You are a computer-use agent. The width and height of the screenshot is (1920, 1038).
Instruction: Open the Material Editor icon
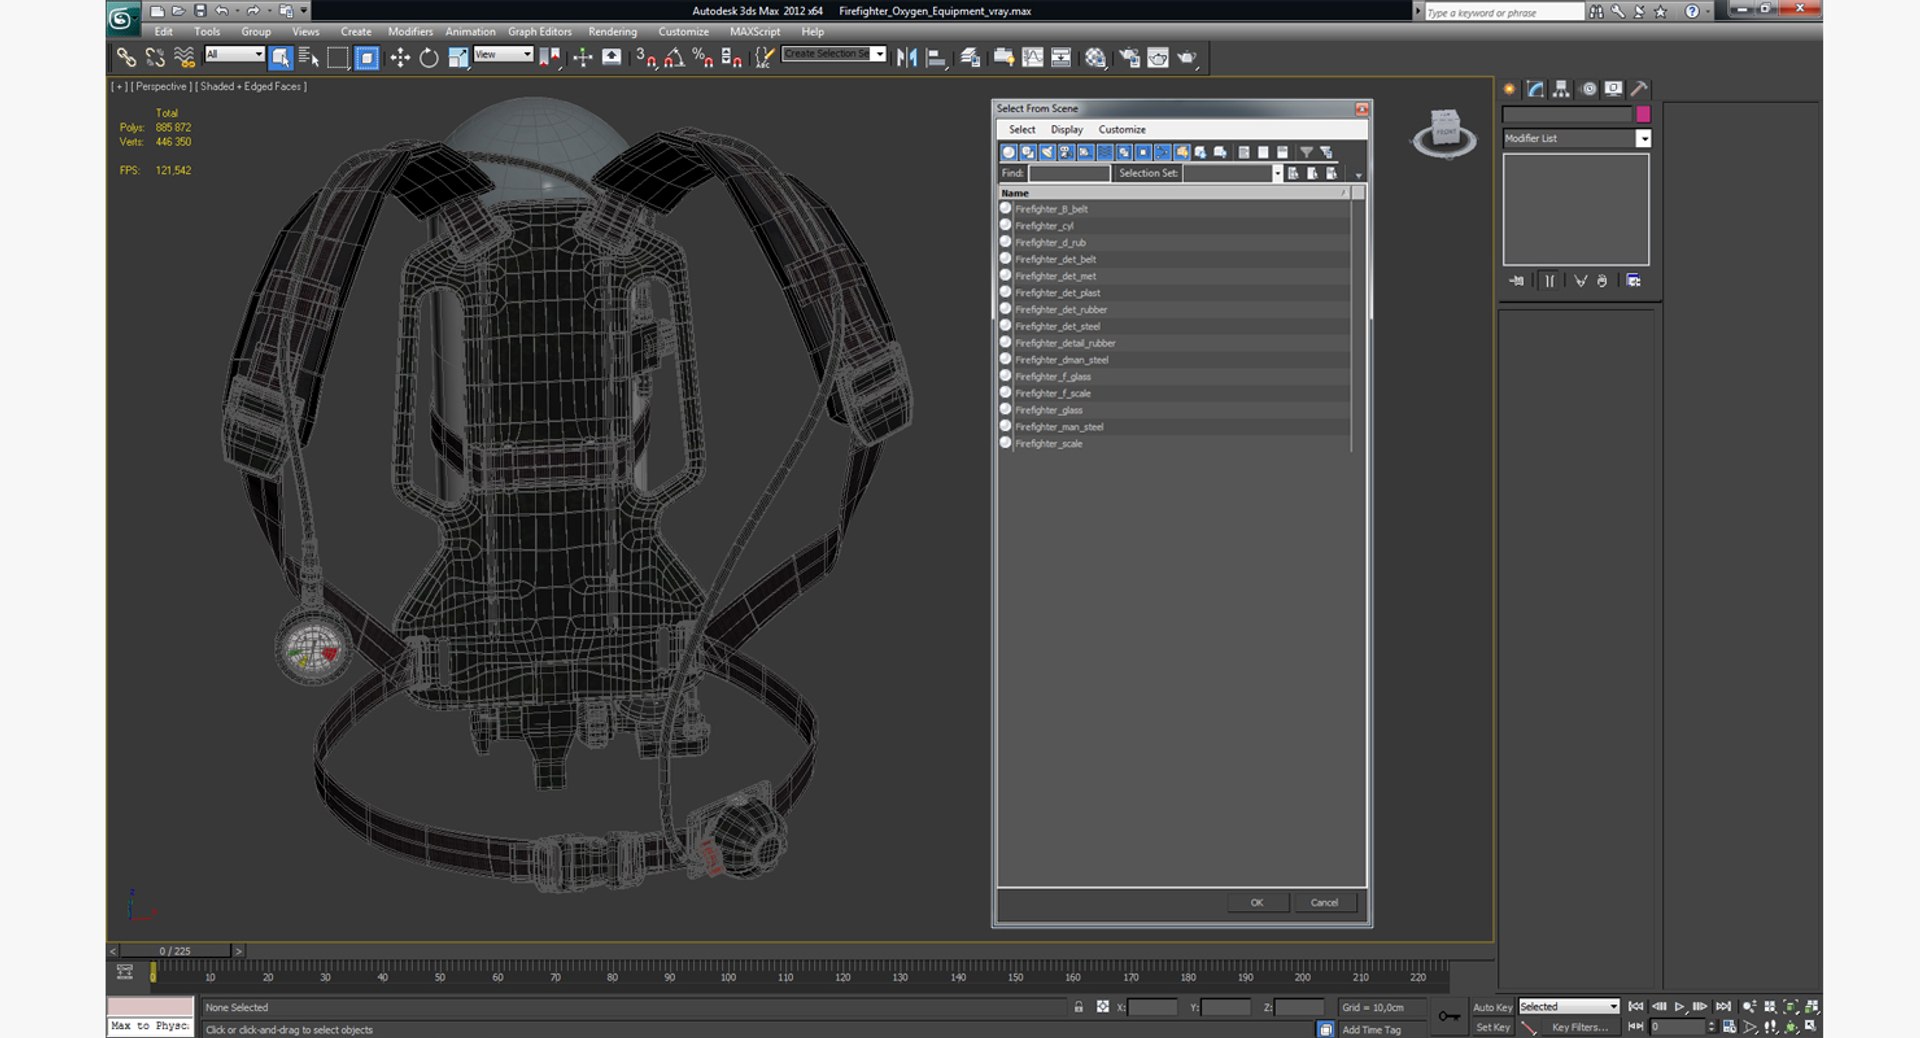pos(1095,58)
